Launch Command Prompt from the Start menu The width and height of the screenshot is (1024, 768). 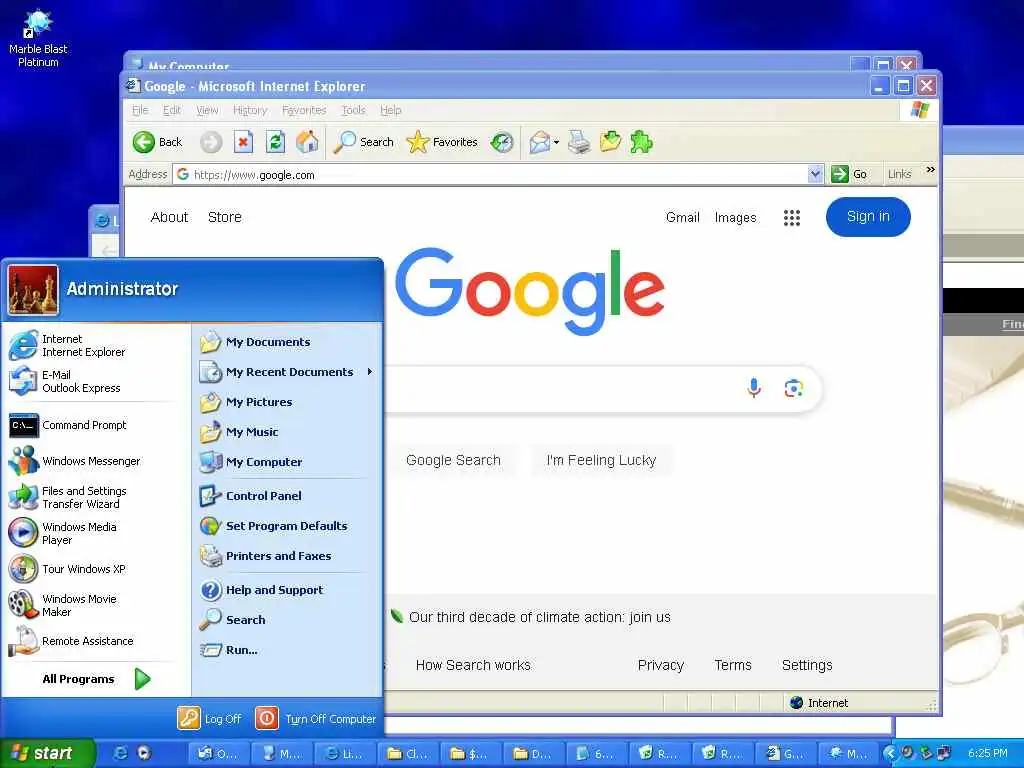(96, 425)
